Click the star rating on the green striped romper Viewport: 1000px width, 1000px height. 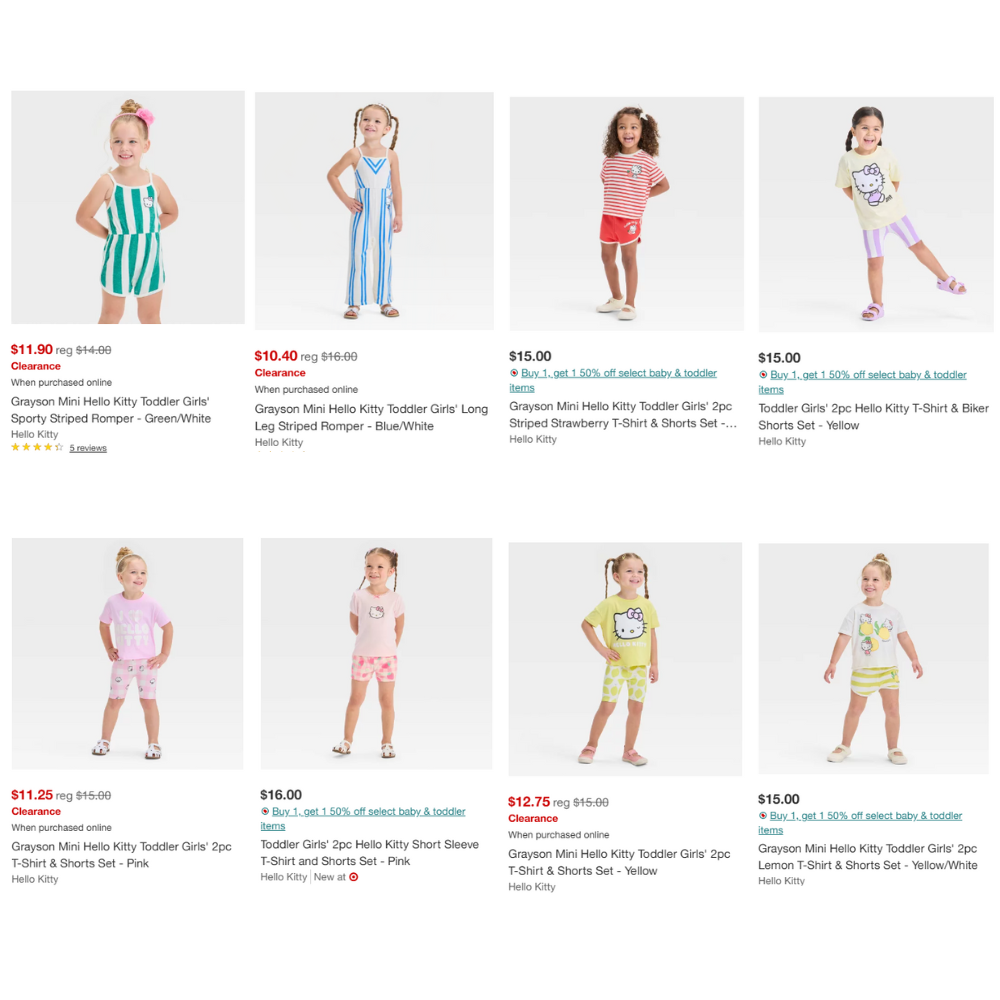coord(37,448)
